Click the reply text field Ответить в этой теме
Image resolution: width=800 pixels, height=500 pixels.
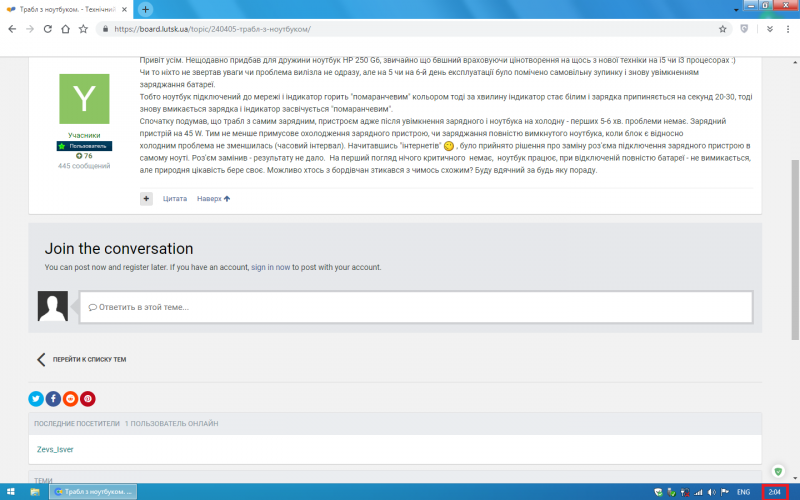pyautogui.click(x=414, y=307)
